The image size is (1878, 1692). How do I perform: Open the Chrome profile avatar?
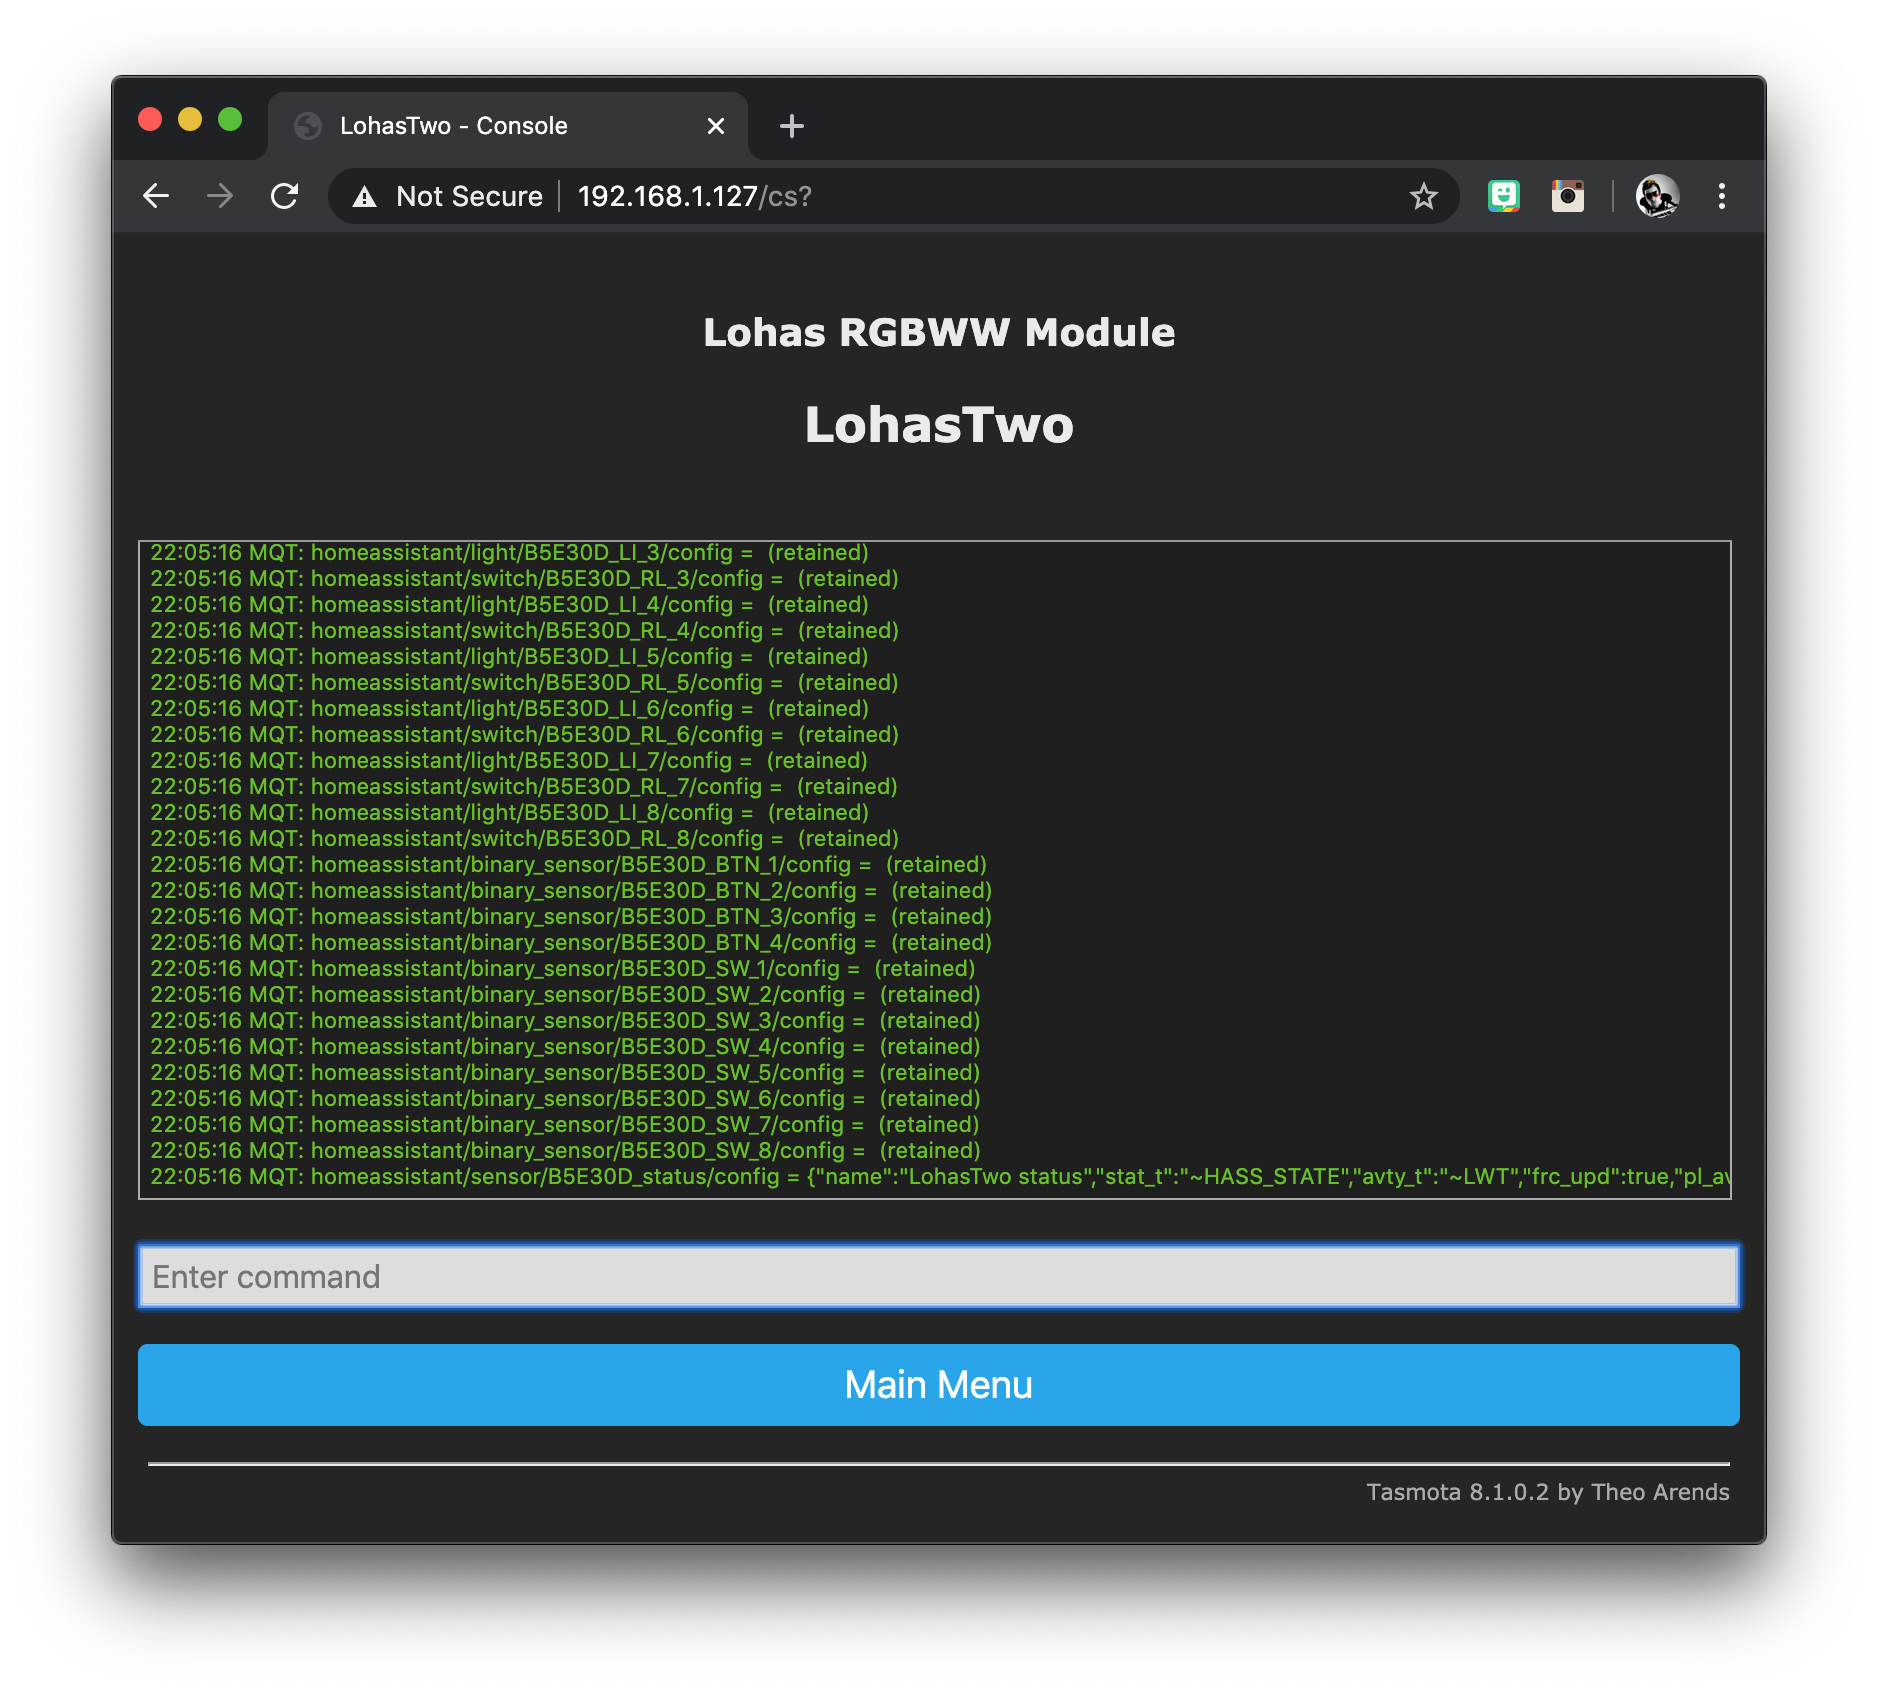(x=1657, y=196)
